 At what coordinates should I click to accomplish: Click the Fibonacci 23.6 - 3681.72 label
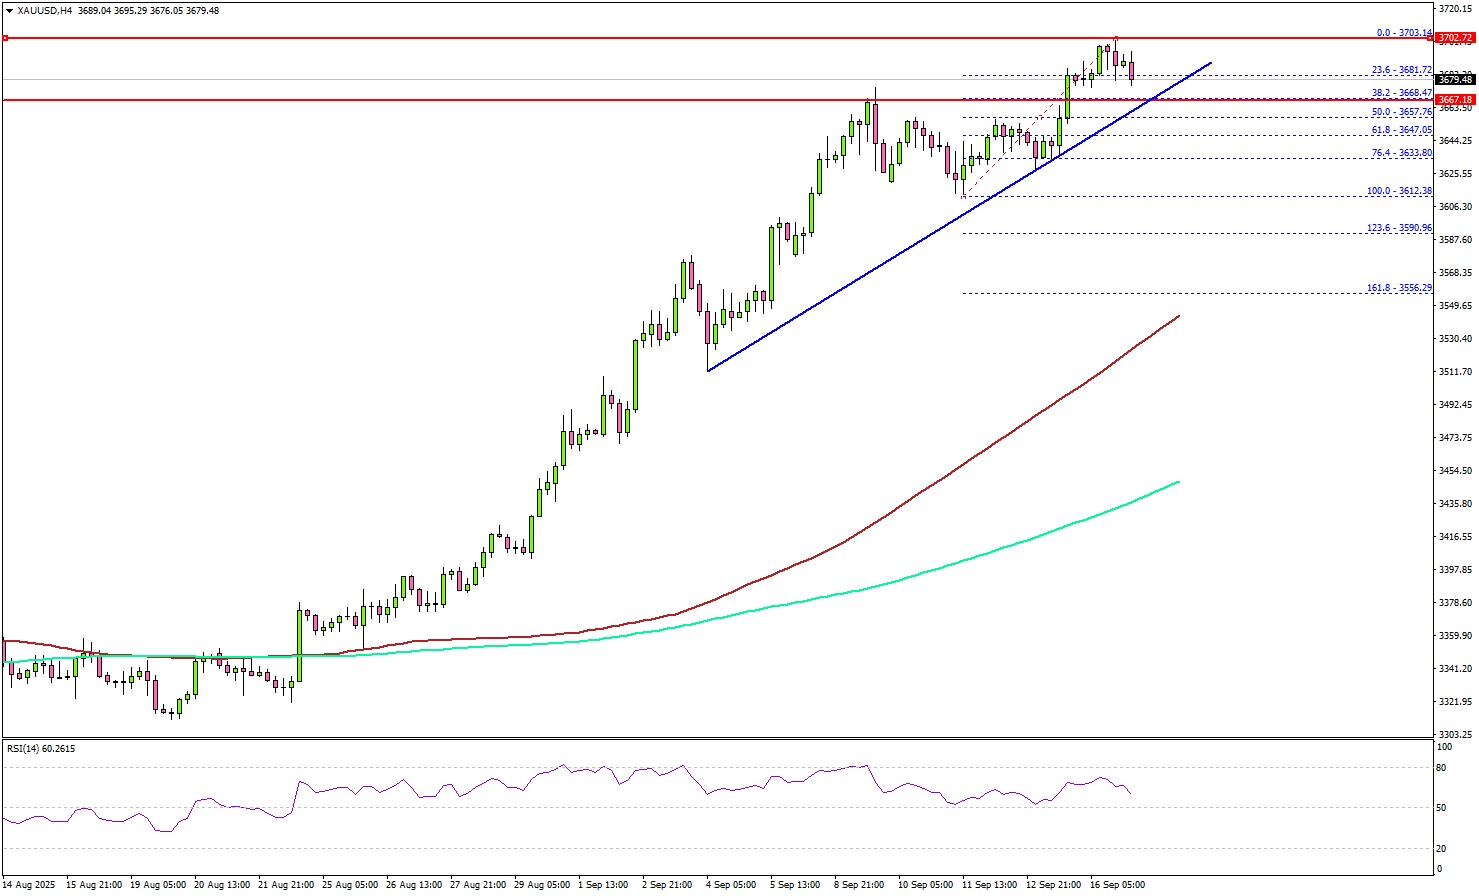[x=1401, y=70]
